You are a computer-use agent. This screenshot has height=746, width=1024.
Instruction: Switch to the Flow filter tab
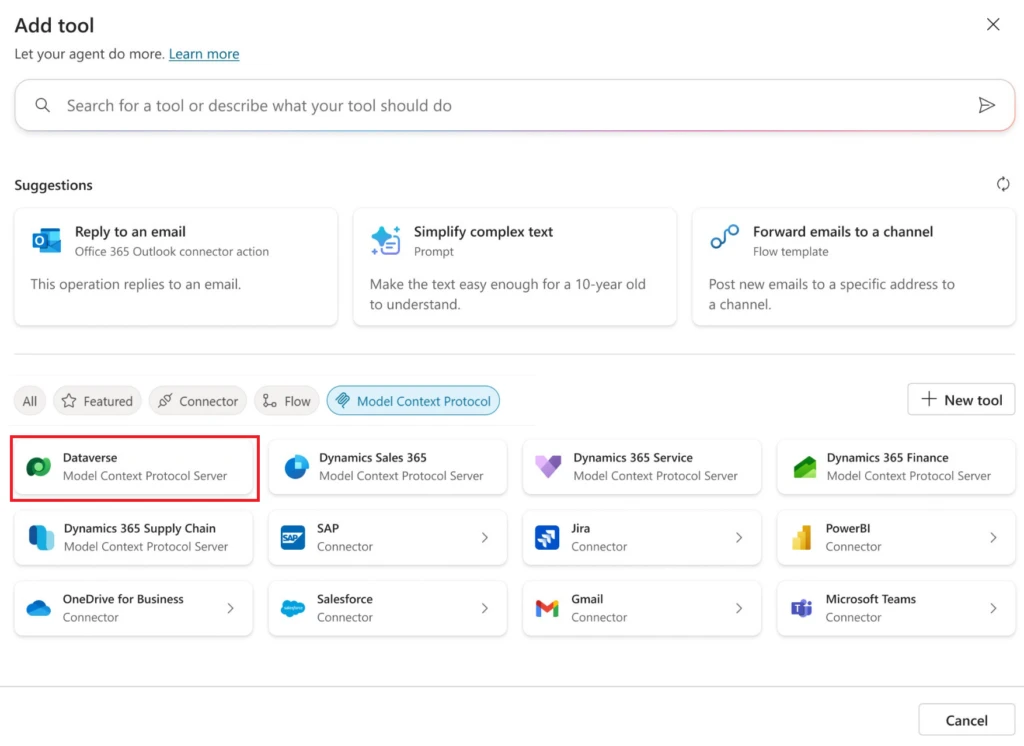point(286,401)
